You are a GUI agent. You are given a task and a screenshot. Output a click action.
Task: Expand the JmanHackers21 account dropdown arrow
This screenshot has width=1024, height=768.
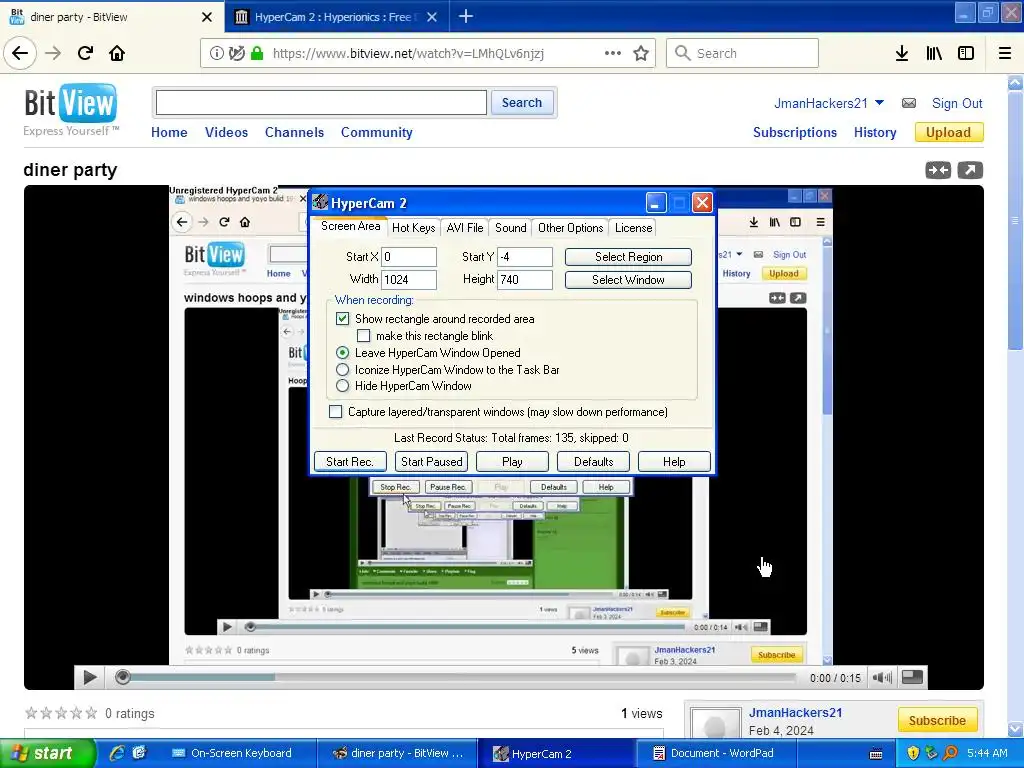(x=879, y=103)
